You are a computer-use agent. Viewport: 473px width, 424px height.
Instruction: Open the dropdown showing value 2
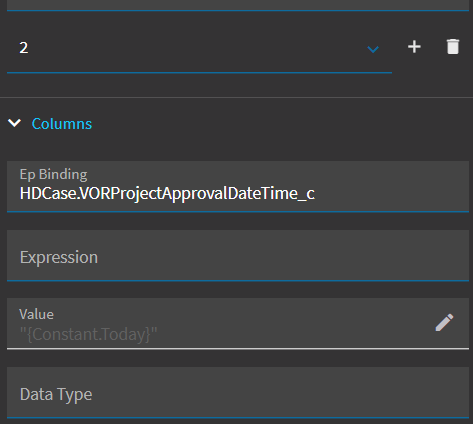199,48
